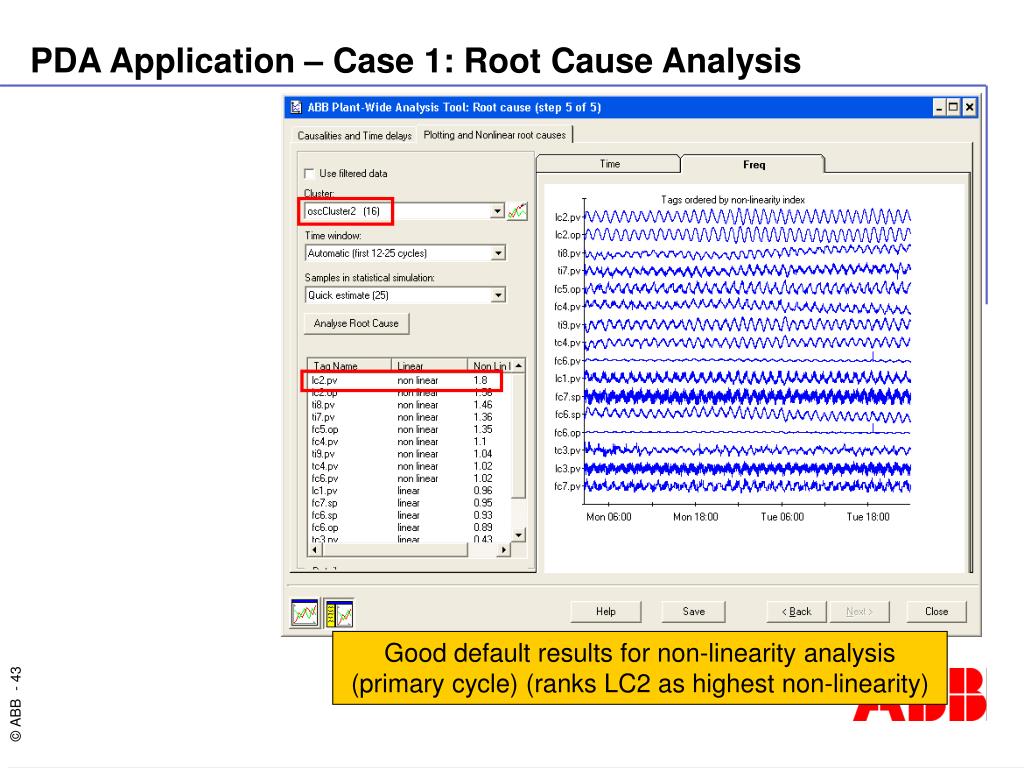Click the tag list scroll up arrow
Image resolution: width=1024 pixels, height=768 pixels.
[x=519, y=366]
